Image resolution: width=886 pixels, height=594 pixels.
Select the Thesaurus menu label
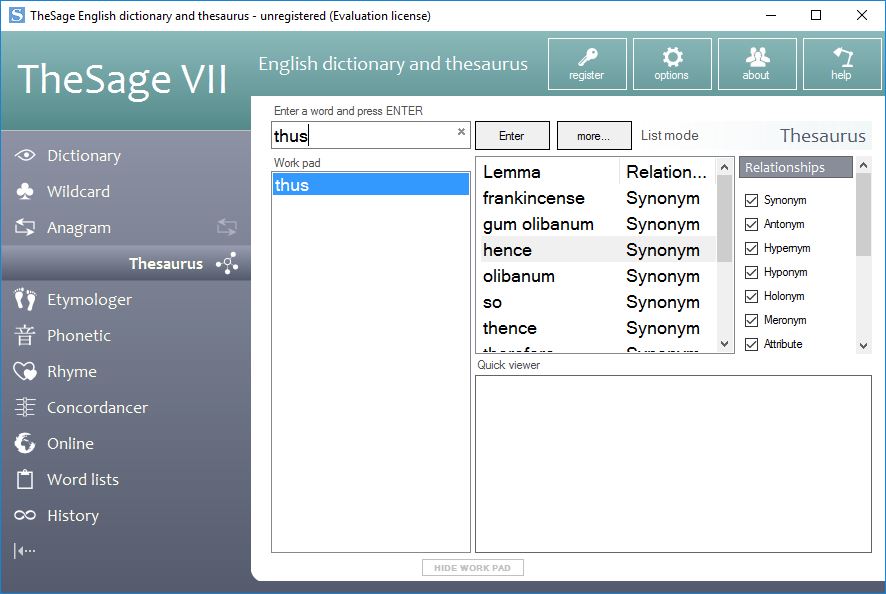click(166, 264)
